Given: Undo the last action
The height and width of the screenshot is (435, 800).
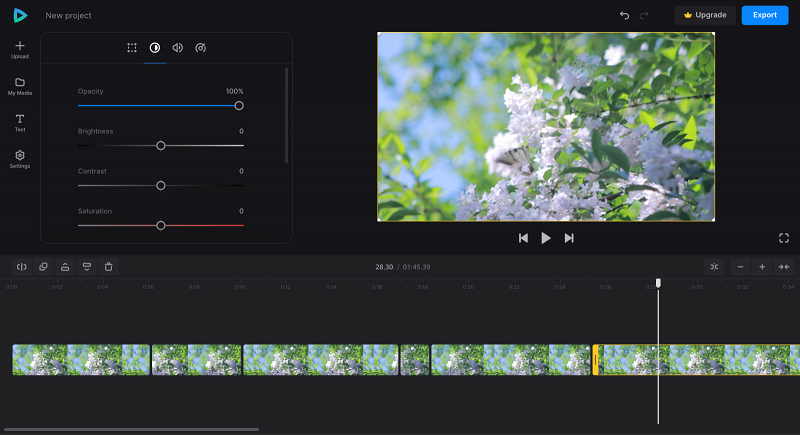Looking at the screenshot, I should click(x=624, y=15).
